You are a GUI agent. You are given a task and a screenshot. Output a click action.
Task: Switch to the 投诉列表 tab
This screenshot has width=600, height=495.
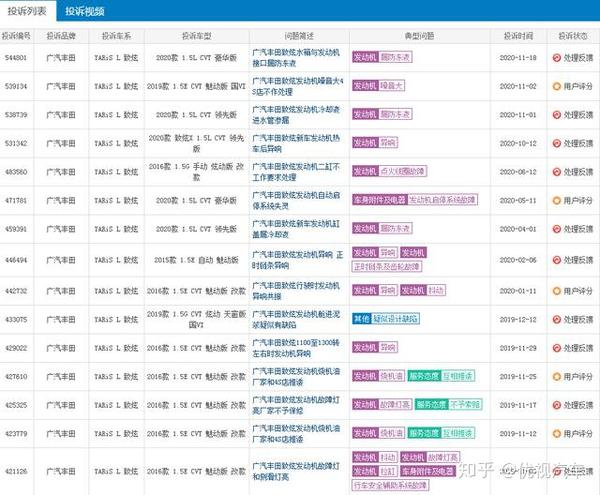(27, 11)
